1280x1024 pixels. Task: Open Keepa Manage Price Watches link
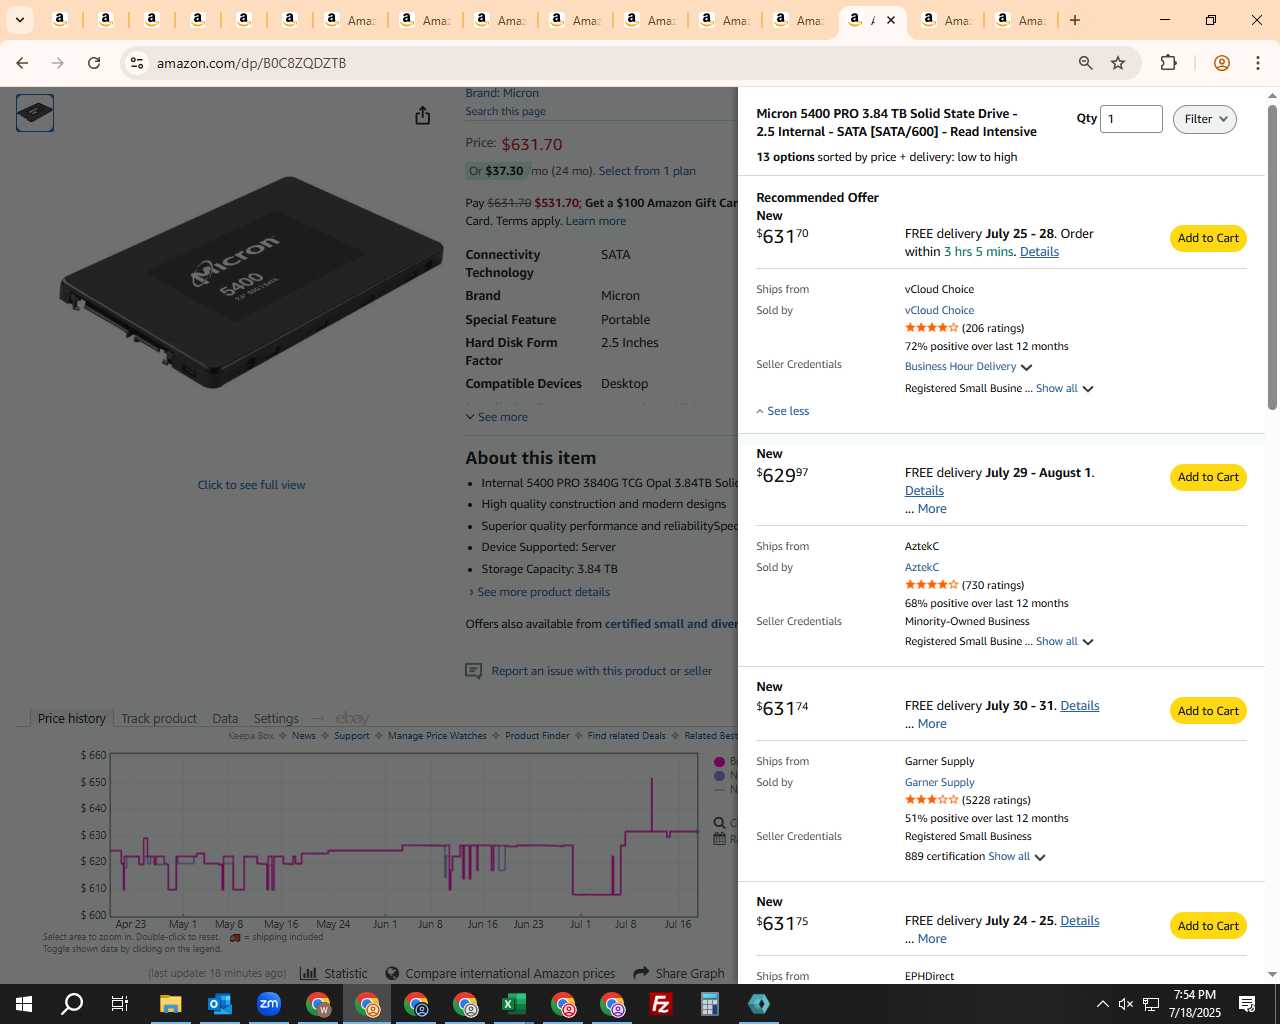pos(437,736)
